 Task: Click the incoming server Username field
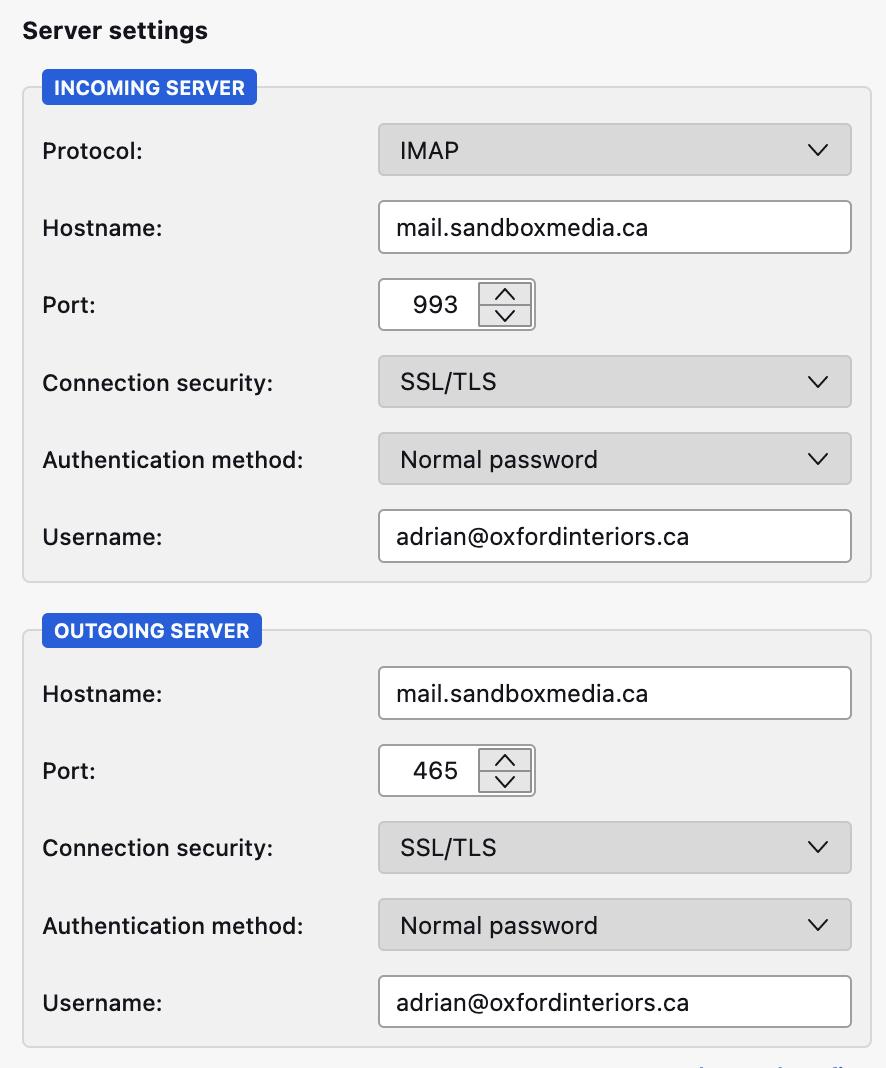point(614,536)
